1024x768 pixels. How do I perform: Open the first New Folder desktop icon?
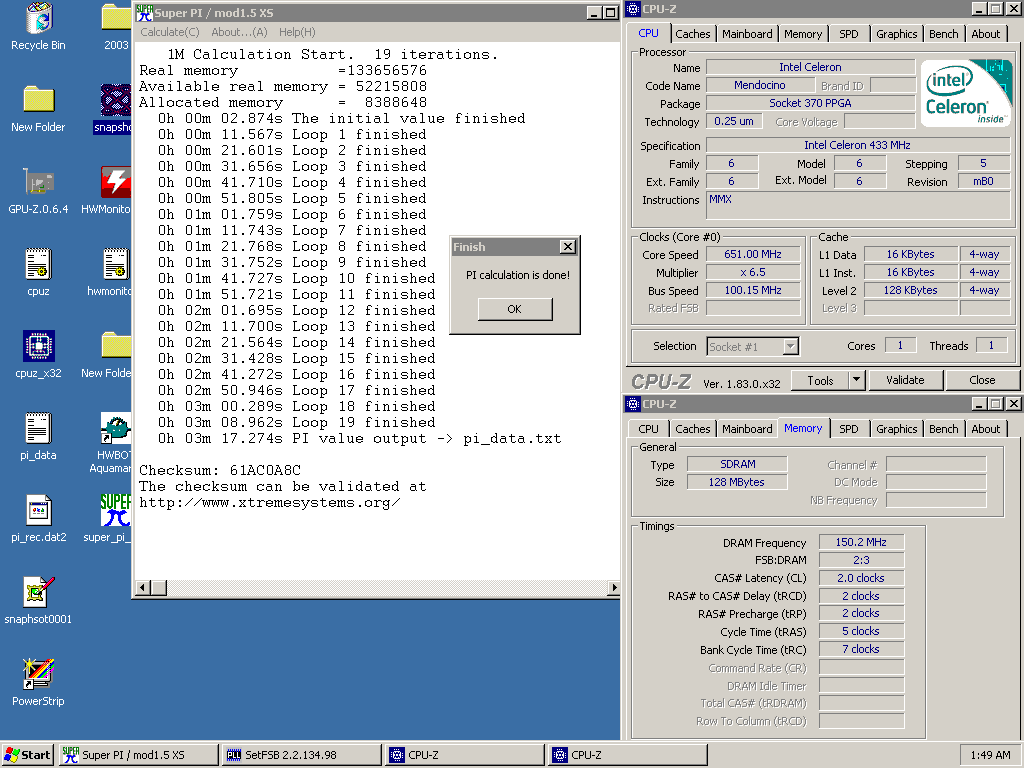pos(39,100)
